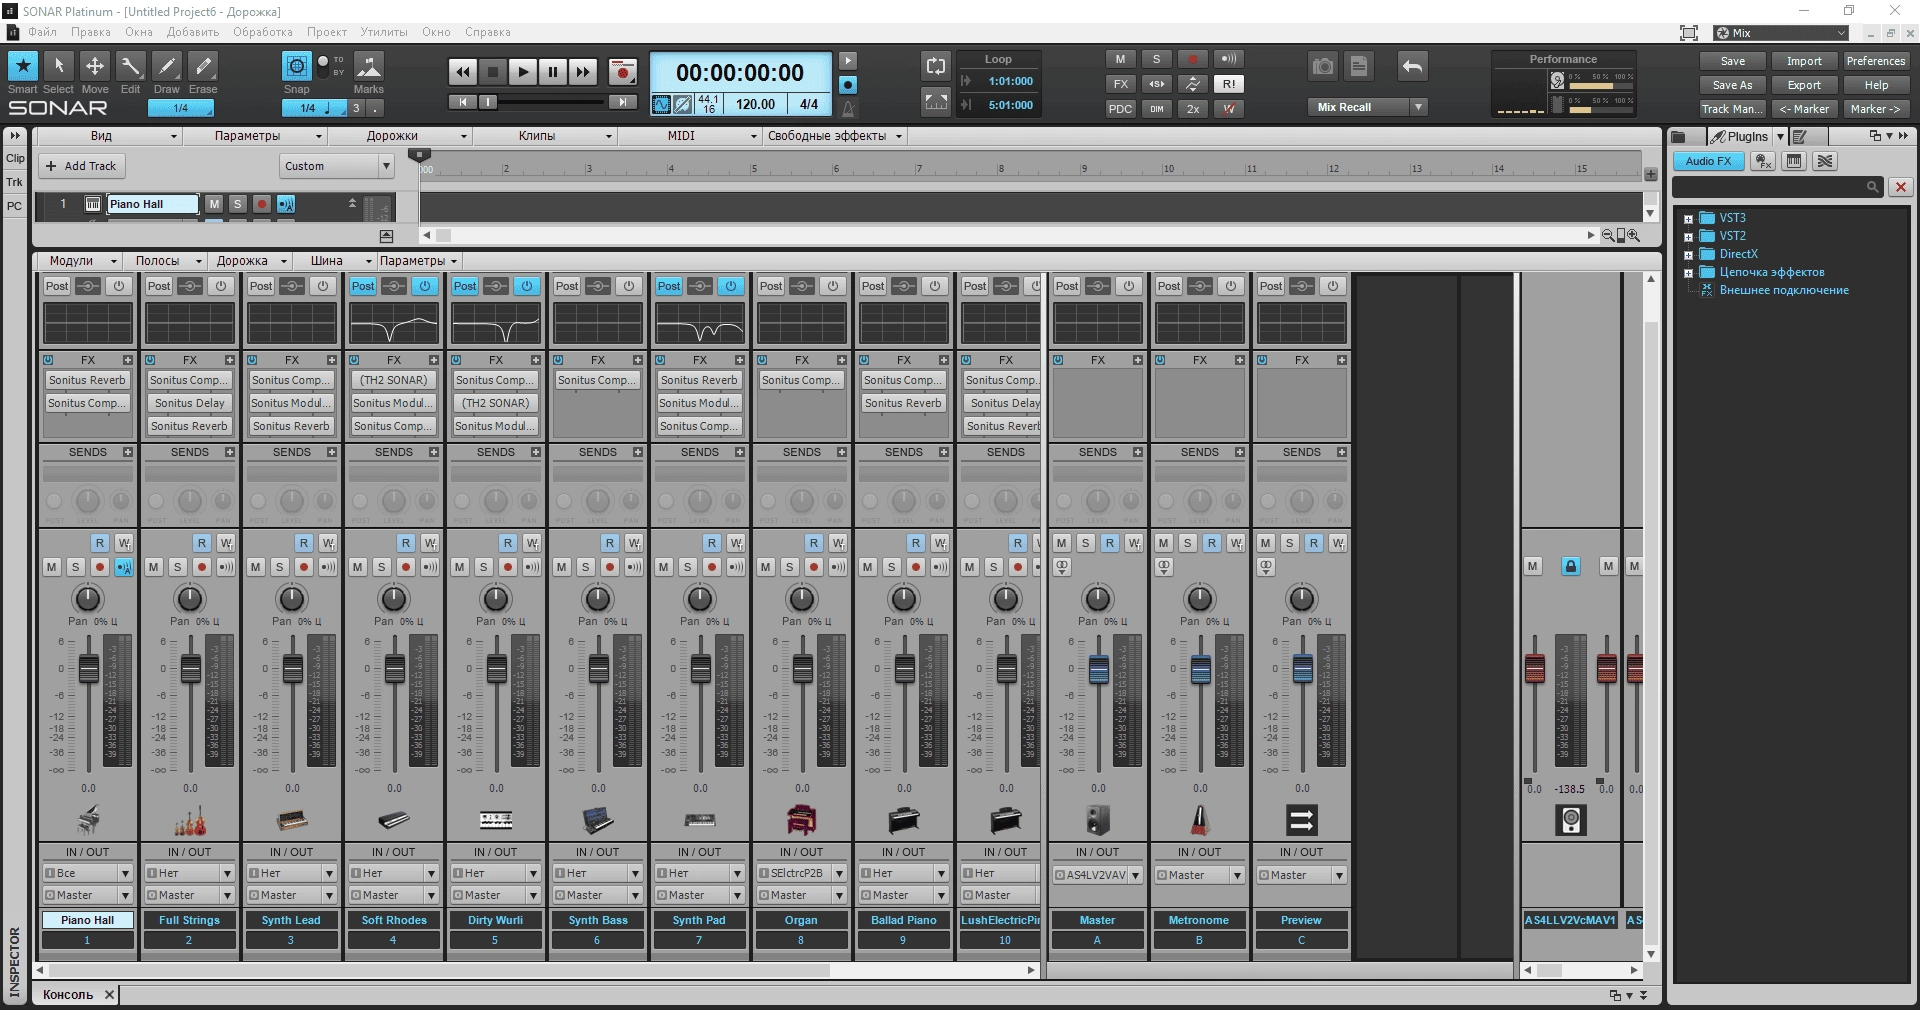The image size is (1920, 1010).
Task: Choose the Select tool arrow
Action: (x=58, y=66)
